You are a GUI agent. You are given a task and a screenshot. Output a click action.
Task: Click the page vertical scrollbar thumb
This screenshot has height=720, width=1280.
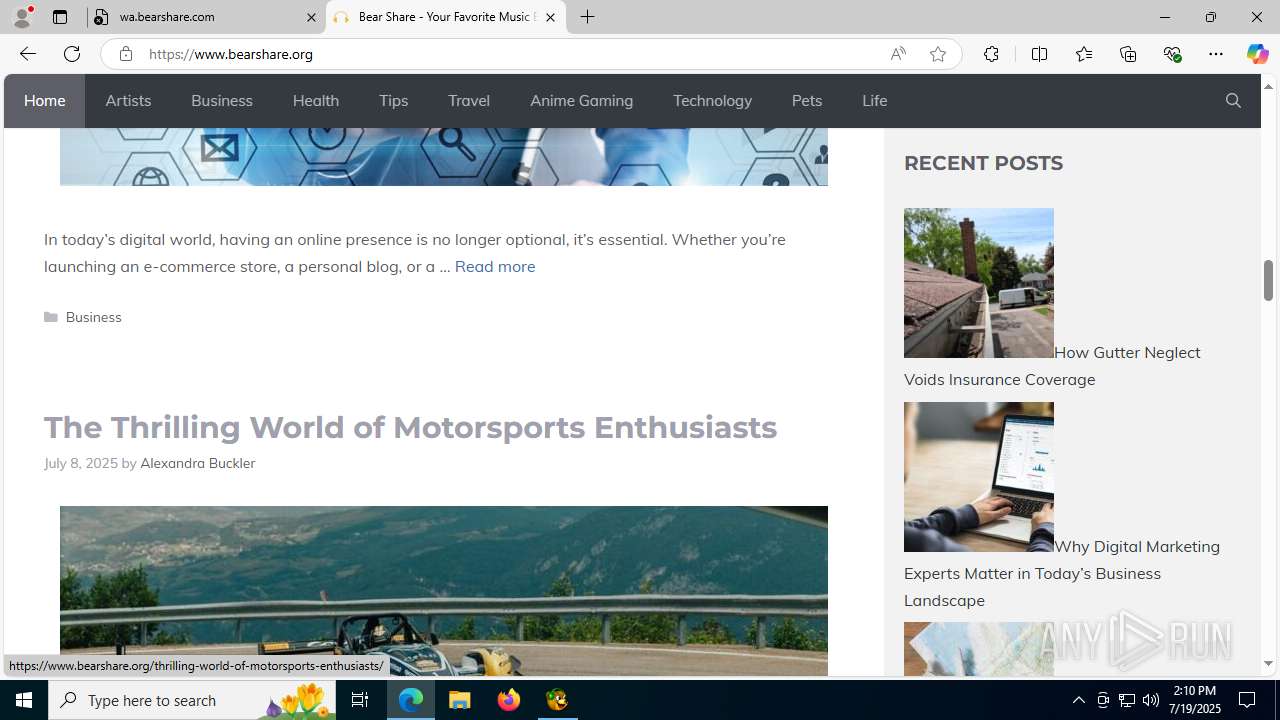tap(1268, 280)
